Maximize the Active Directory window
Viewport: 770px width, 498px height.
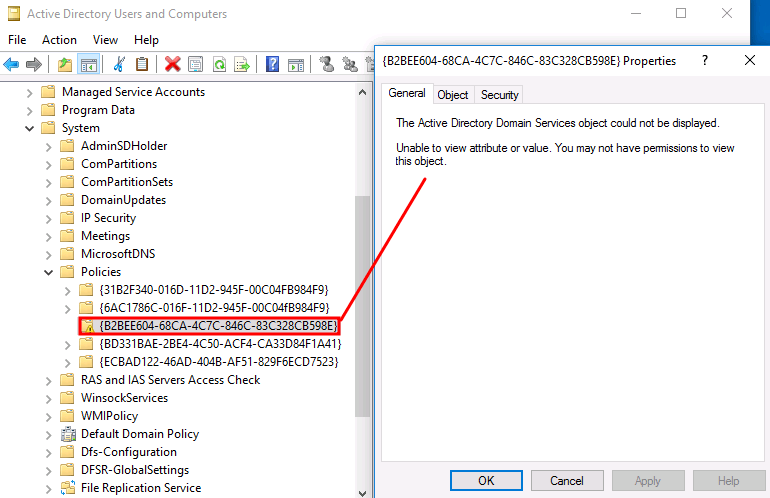(681, 13)
